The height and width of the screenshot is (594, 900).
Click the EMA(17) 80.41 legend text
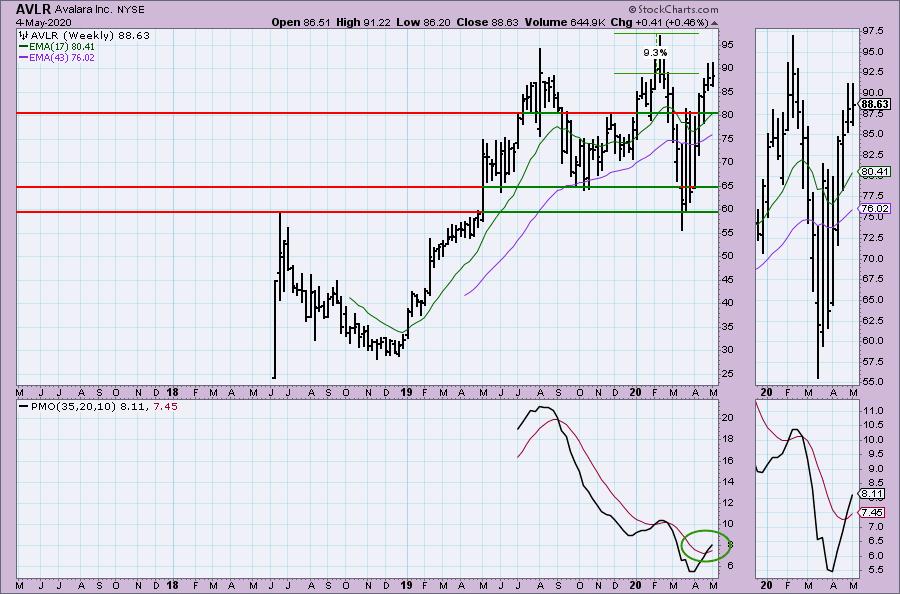point(61,46)
